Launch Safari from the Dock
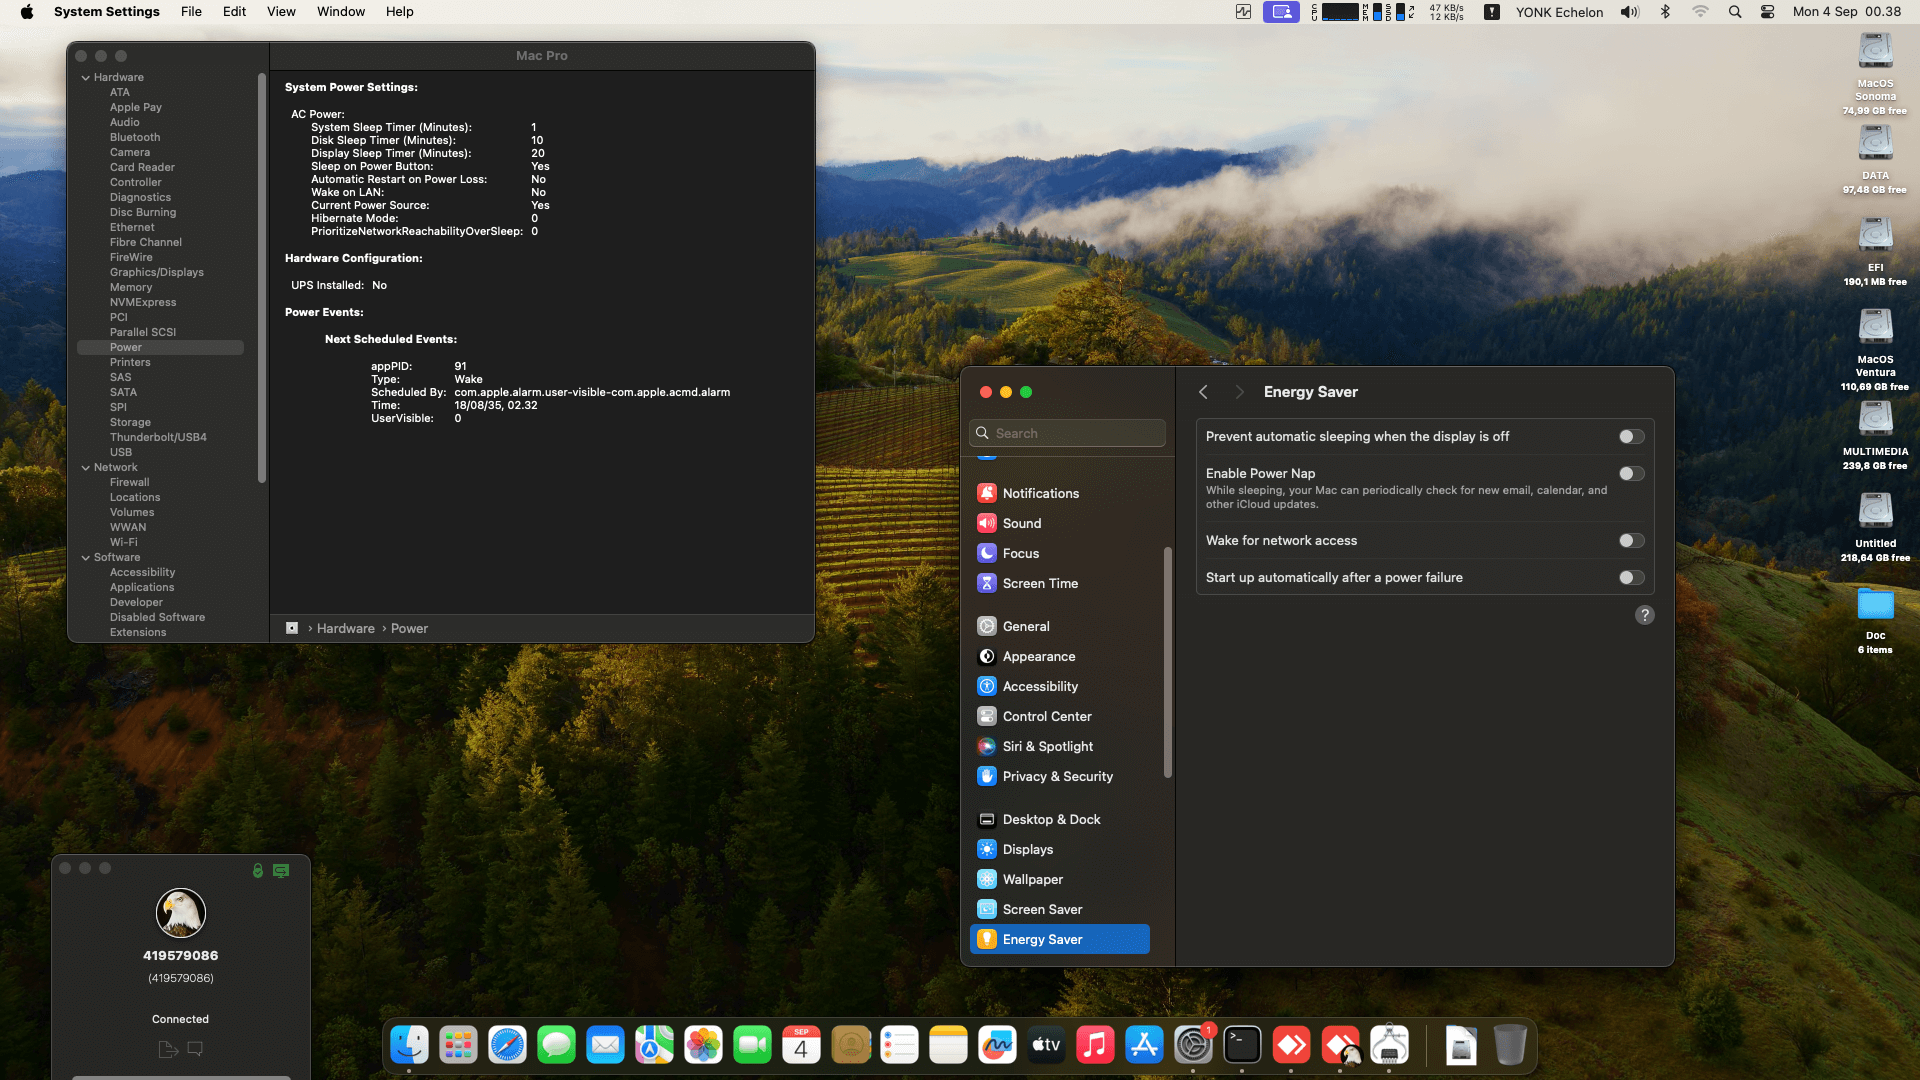 tap(507, 1046)
